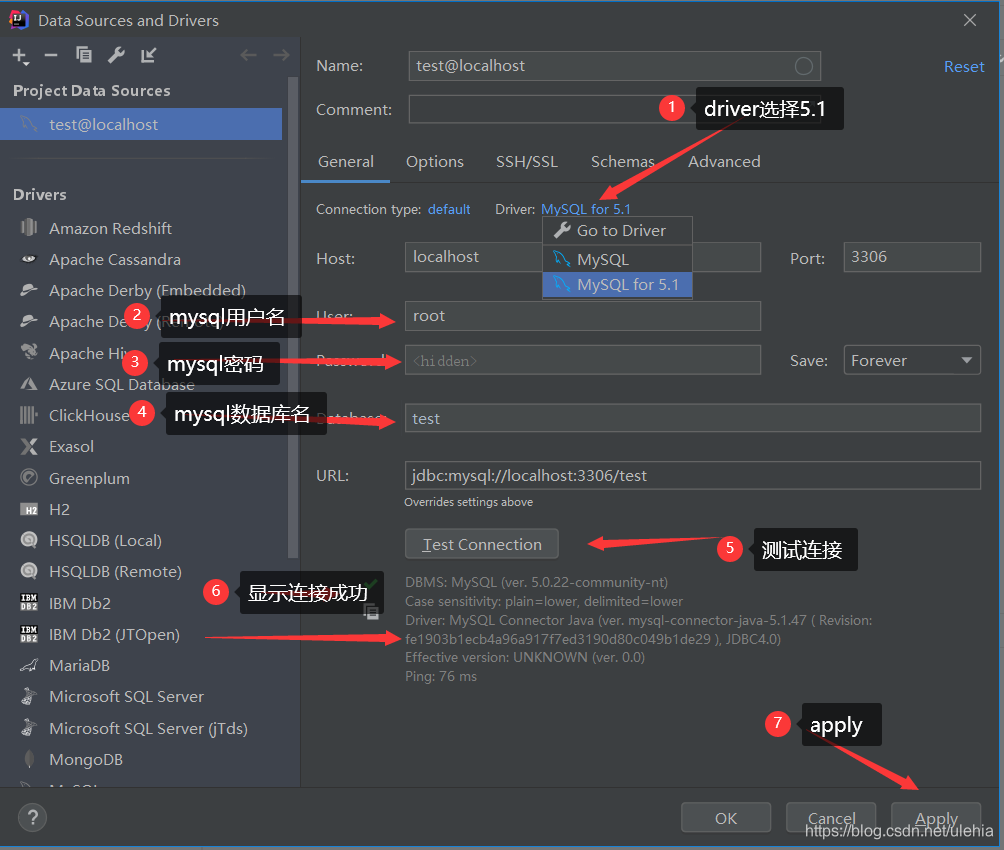Open driver settings wrench icon in toolbar
1004x850 pixels.
click(116, 55)
